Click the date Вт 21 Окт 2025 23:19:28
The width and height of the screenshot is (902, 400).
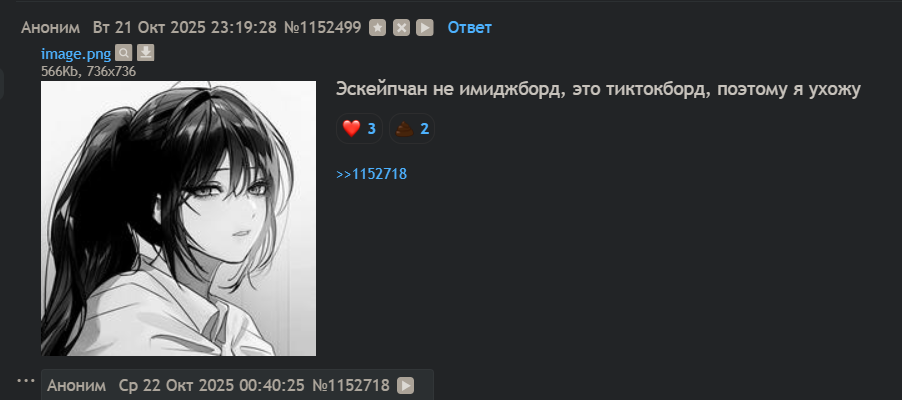pyautogui.click(x=185, y=28)
